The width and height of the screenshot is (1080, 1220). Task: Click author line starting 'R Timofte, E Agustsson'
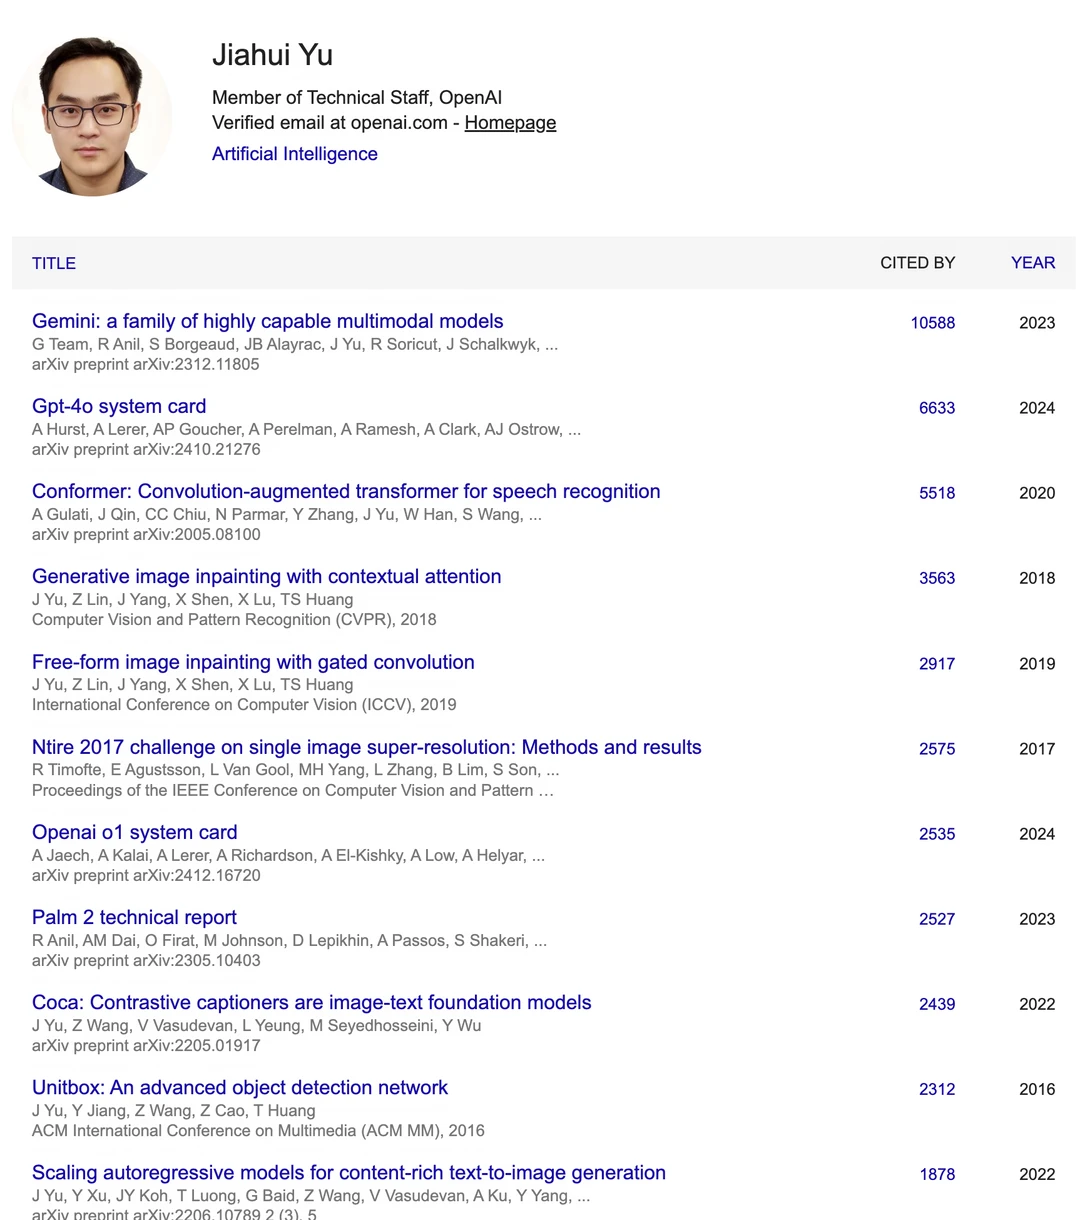296,769
